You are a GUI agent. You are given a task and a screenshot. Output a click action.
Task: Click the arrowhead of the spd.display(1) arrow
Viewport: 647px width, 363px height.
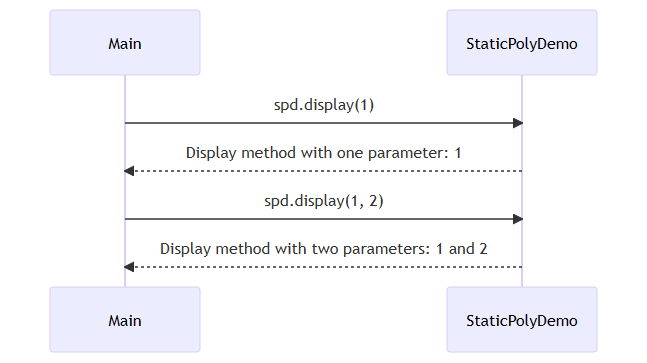[x=518, y=123]
